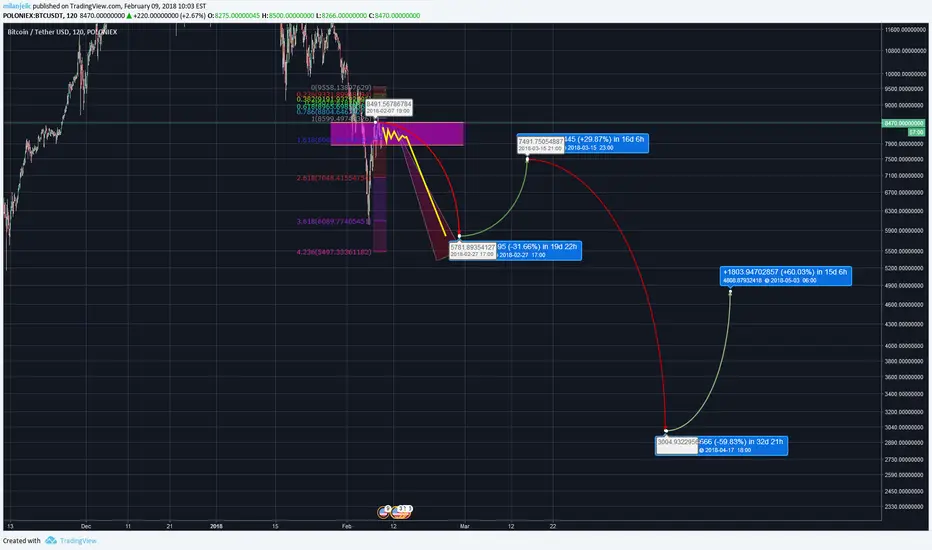Click the Close value C:8470.00000000
932x550 pixels.
pyautogui.click(x=395, y=15)
